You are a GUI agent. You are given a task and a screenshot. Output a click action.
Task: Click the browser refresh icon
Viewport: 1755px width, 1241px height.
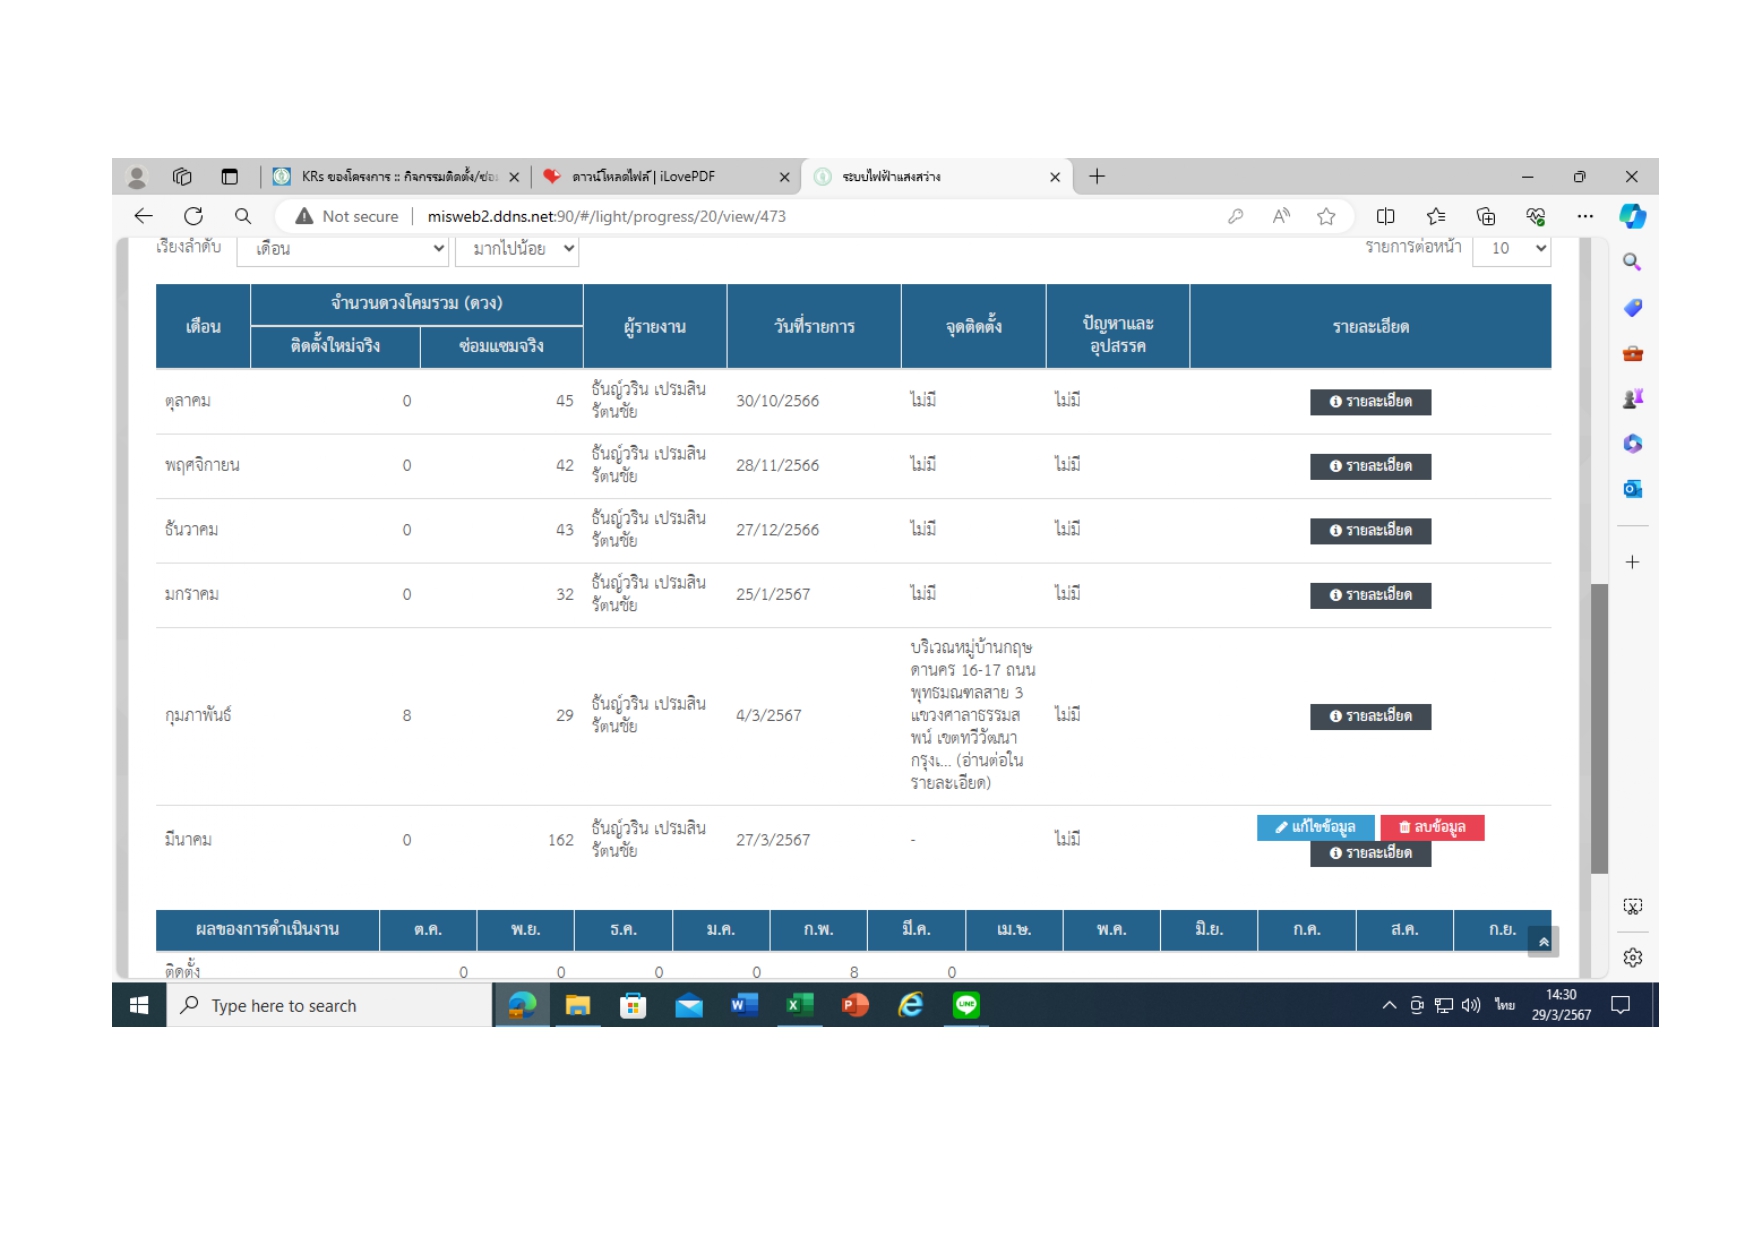[193, 216]
